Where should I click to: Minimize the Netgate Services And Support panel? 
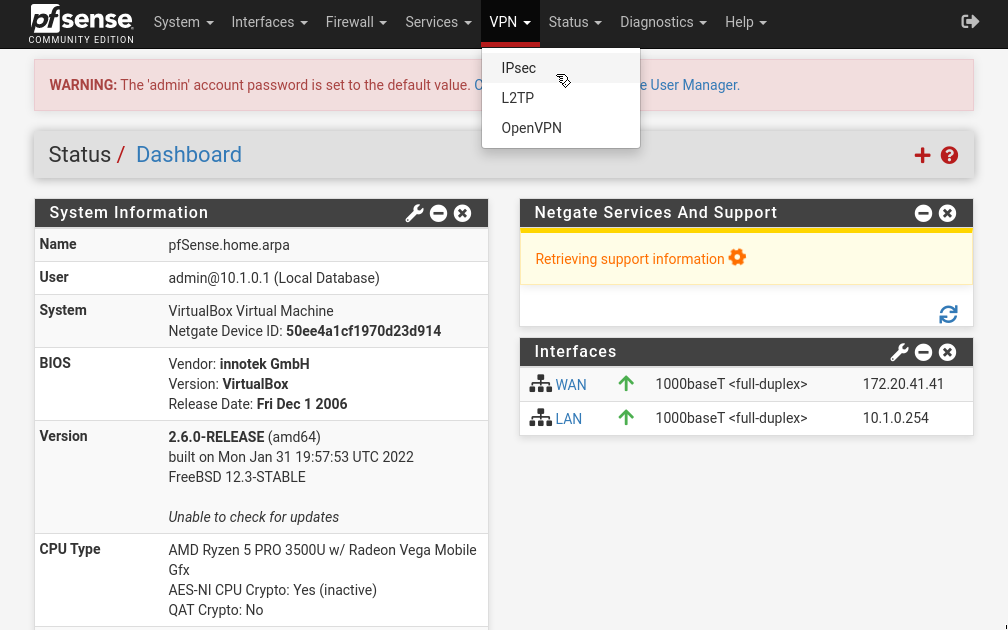(x=923, y=213)
